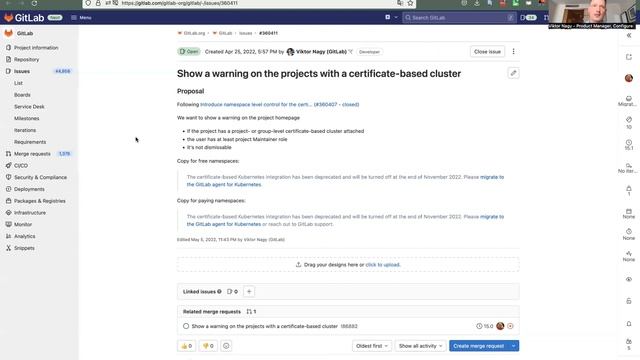Select Issues in the sidebar

point(22,71)
